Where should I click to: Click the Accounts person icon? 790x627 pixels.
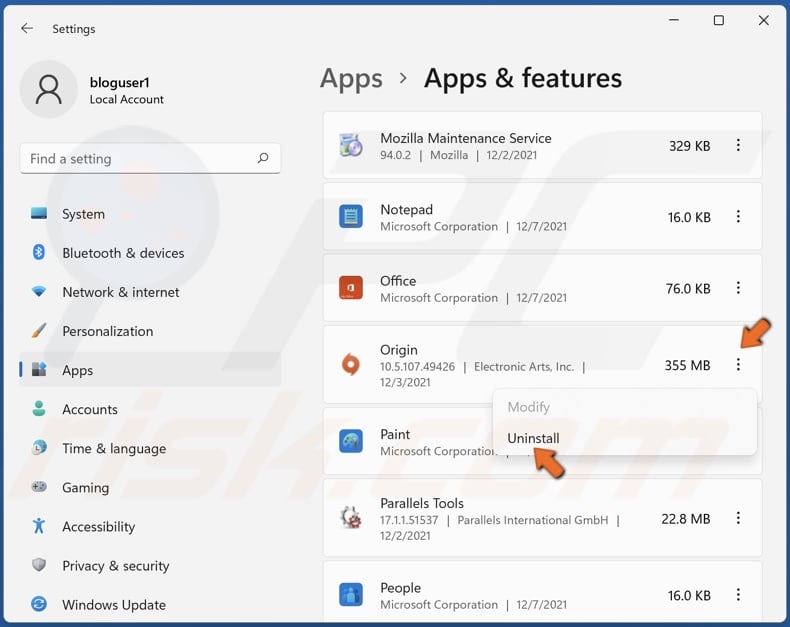click(x=39, y=408)
